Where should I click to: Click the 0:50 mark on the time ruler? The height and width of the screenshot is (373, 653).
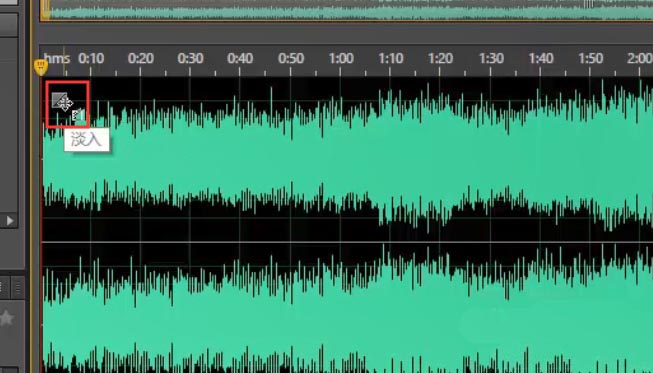pyautogui.click(x=291, y=58)
